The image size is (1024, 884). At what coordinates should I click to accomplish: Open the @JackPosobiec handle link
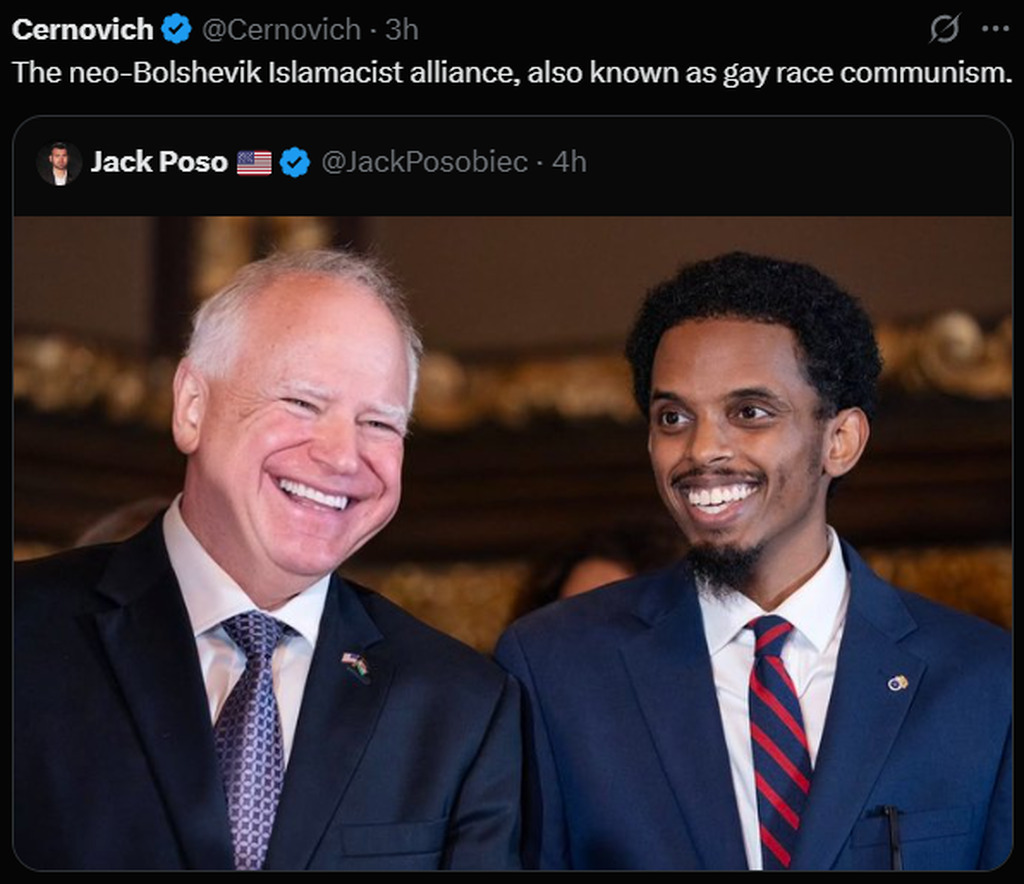point(424,162)
